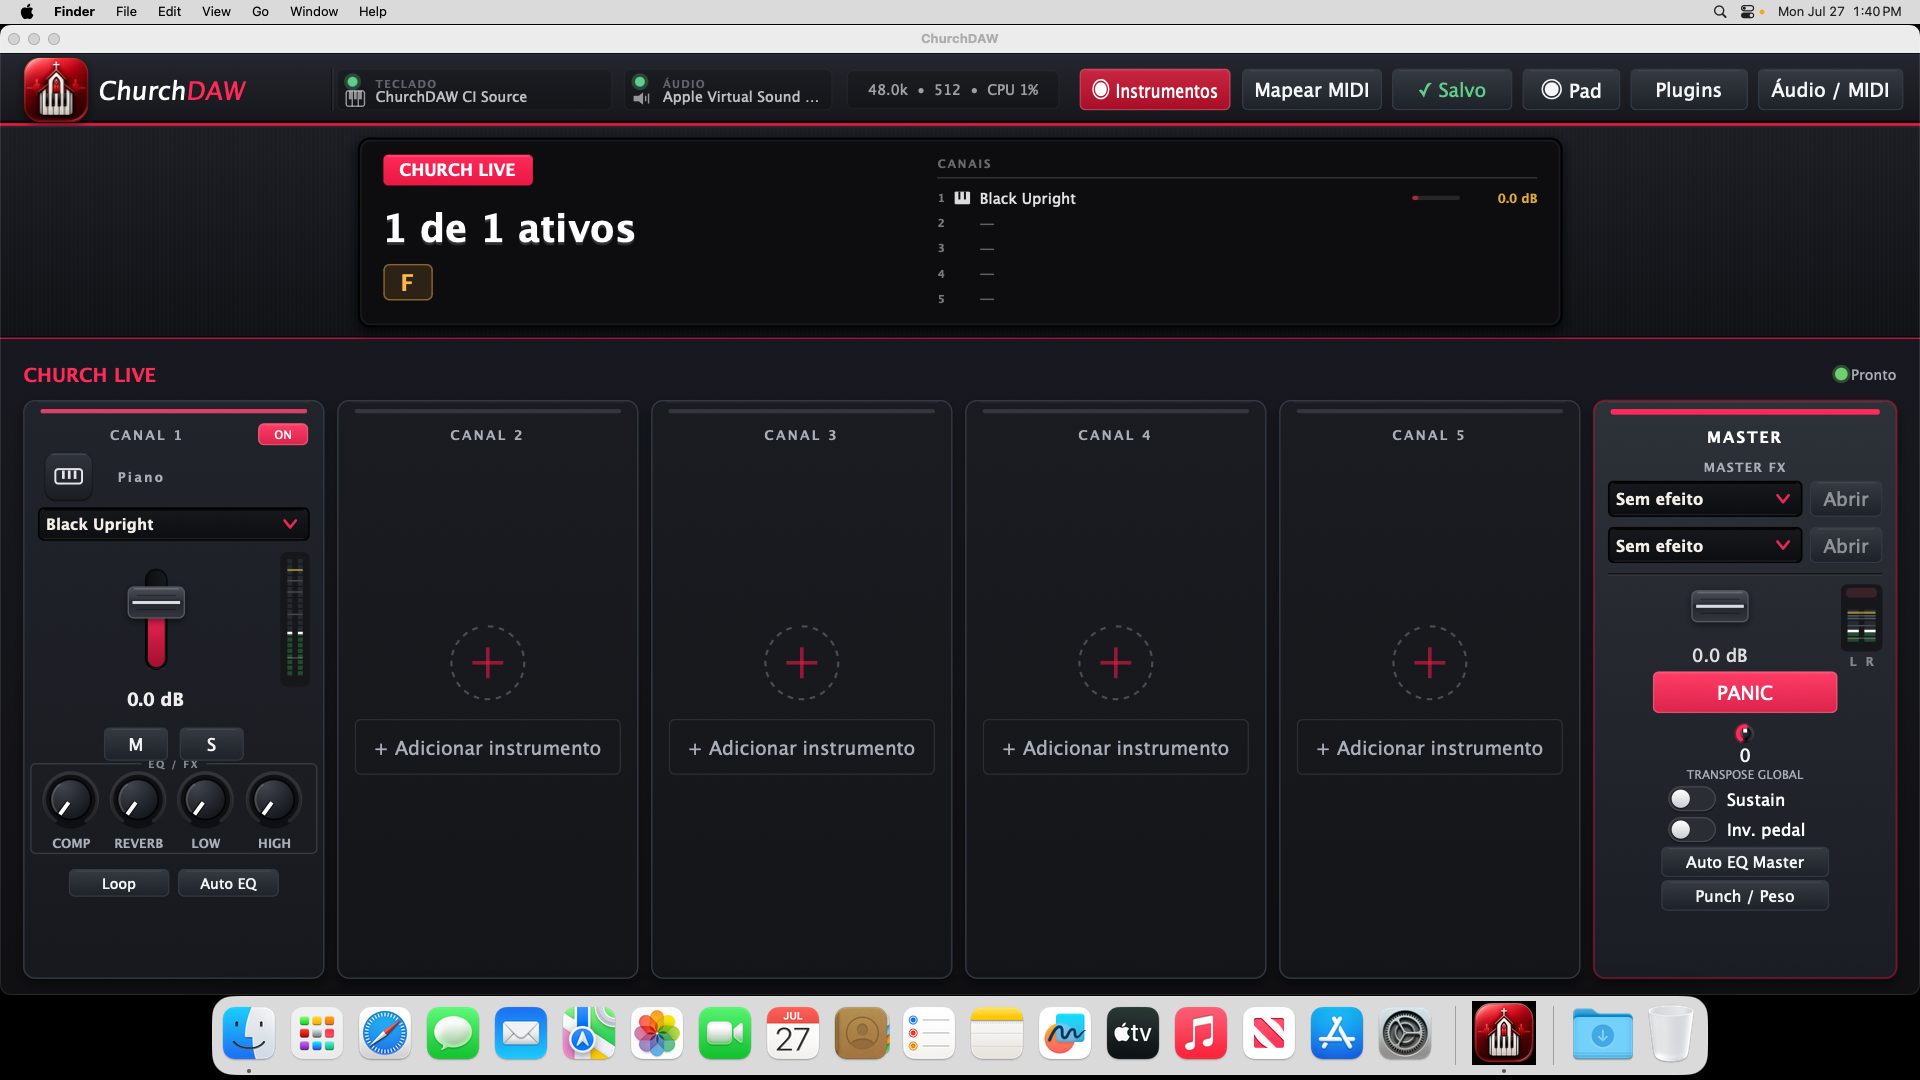
Task: Open Control Center in menu bar
Action: coord(1748,12)
